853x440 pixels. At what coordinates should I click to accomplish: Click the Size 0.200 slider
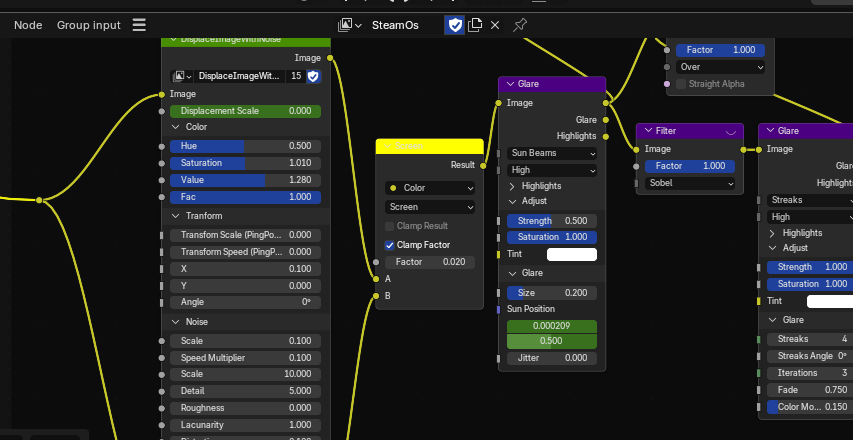(x=552, y=293)
